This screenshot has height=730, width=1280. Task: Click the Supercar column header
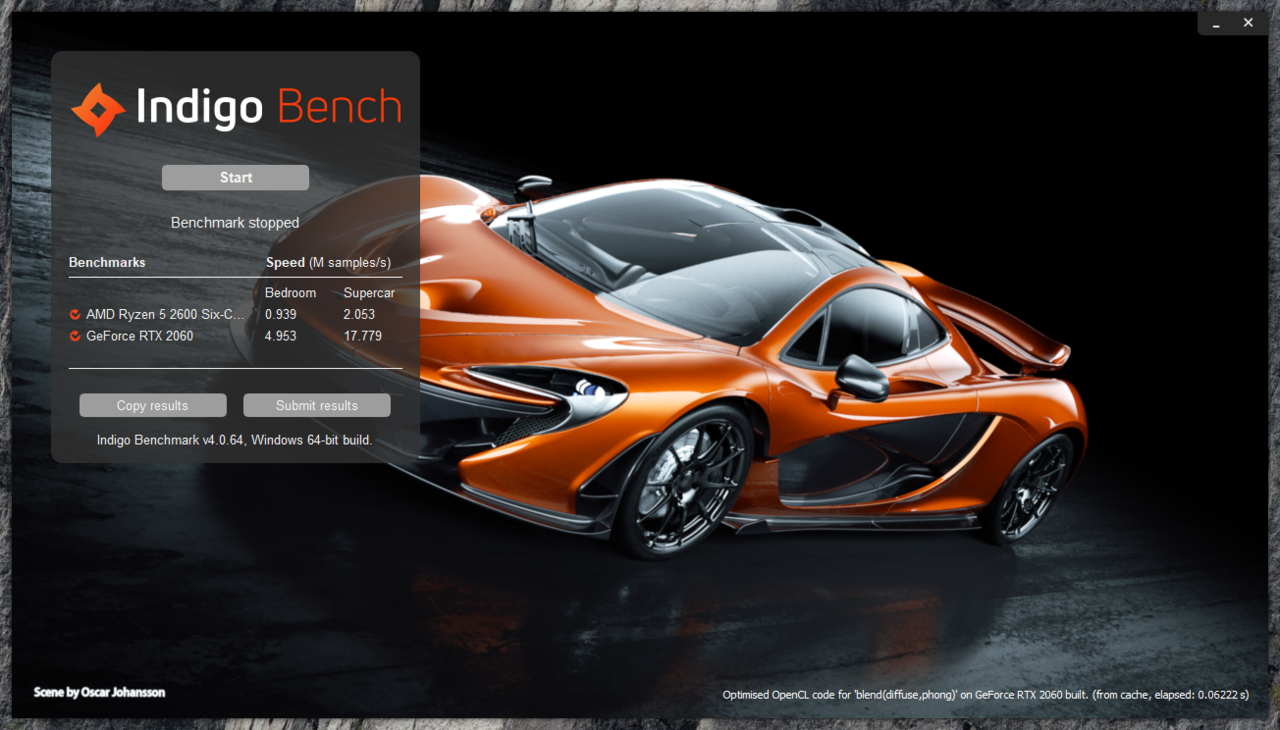pos(369,293)
